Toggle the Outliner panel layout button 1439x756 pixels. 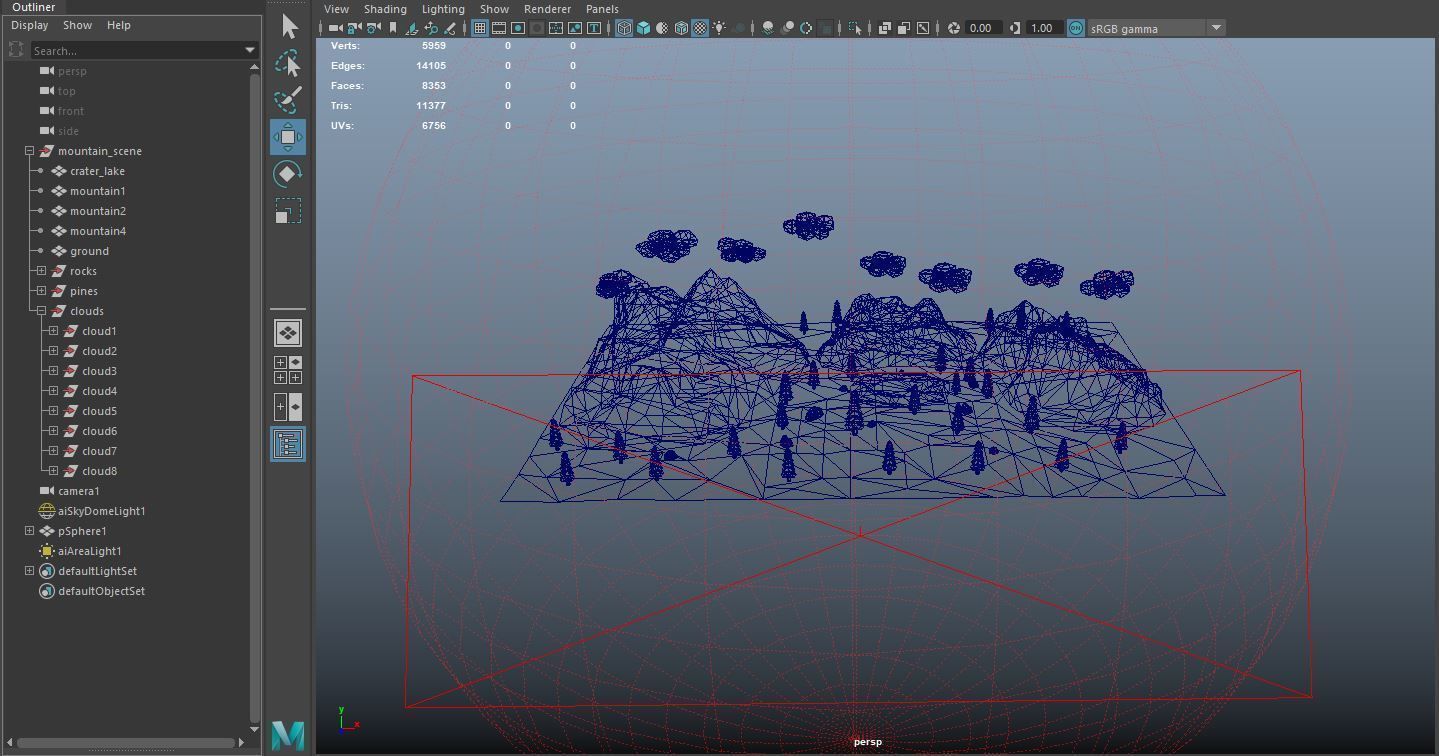pyautogui.click(x=288, y=444)
